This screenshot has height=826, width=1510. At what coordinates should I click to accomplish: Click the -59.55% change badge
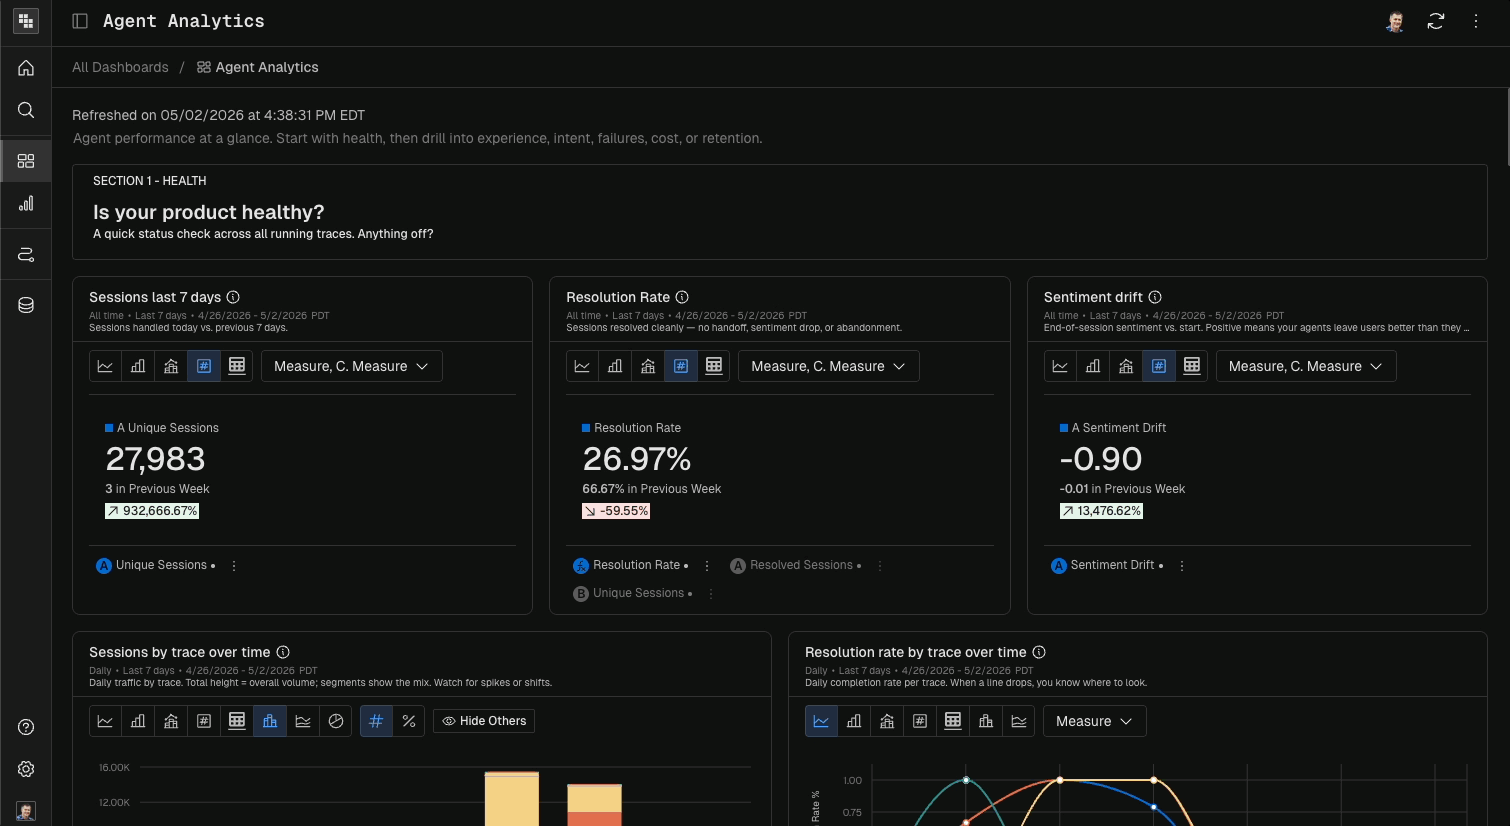[x=616, y=511]
